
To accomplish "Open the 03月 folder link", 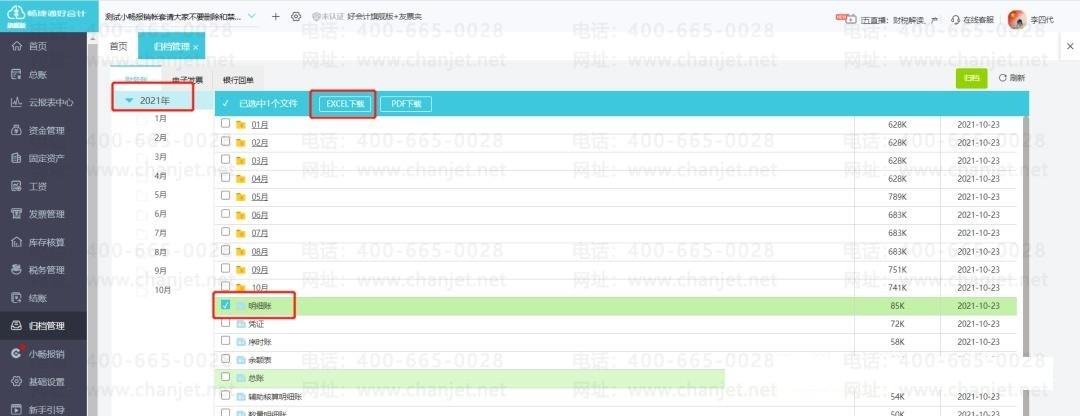I will point(260,160).
